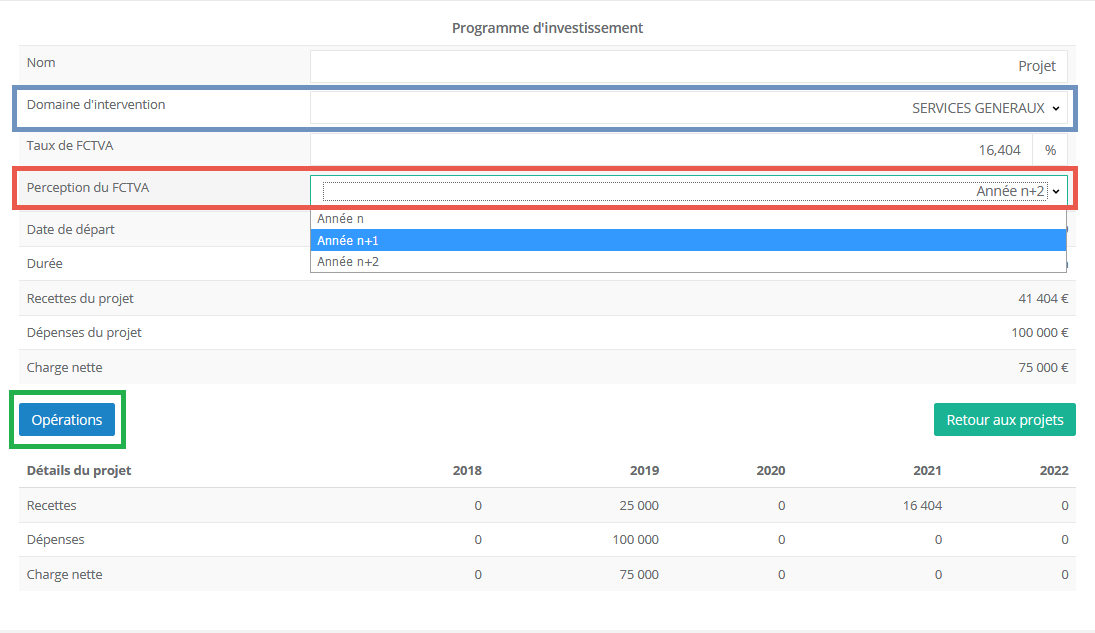This screenshot has width=1095, height=633.
Task: Click the Nom input field
Action: [688, 66]
